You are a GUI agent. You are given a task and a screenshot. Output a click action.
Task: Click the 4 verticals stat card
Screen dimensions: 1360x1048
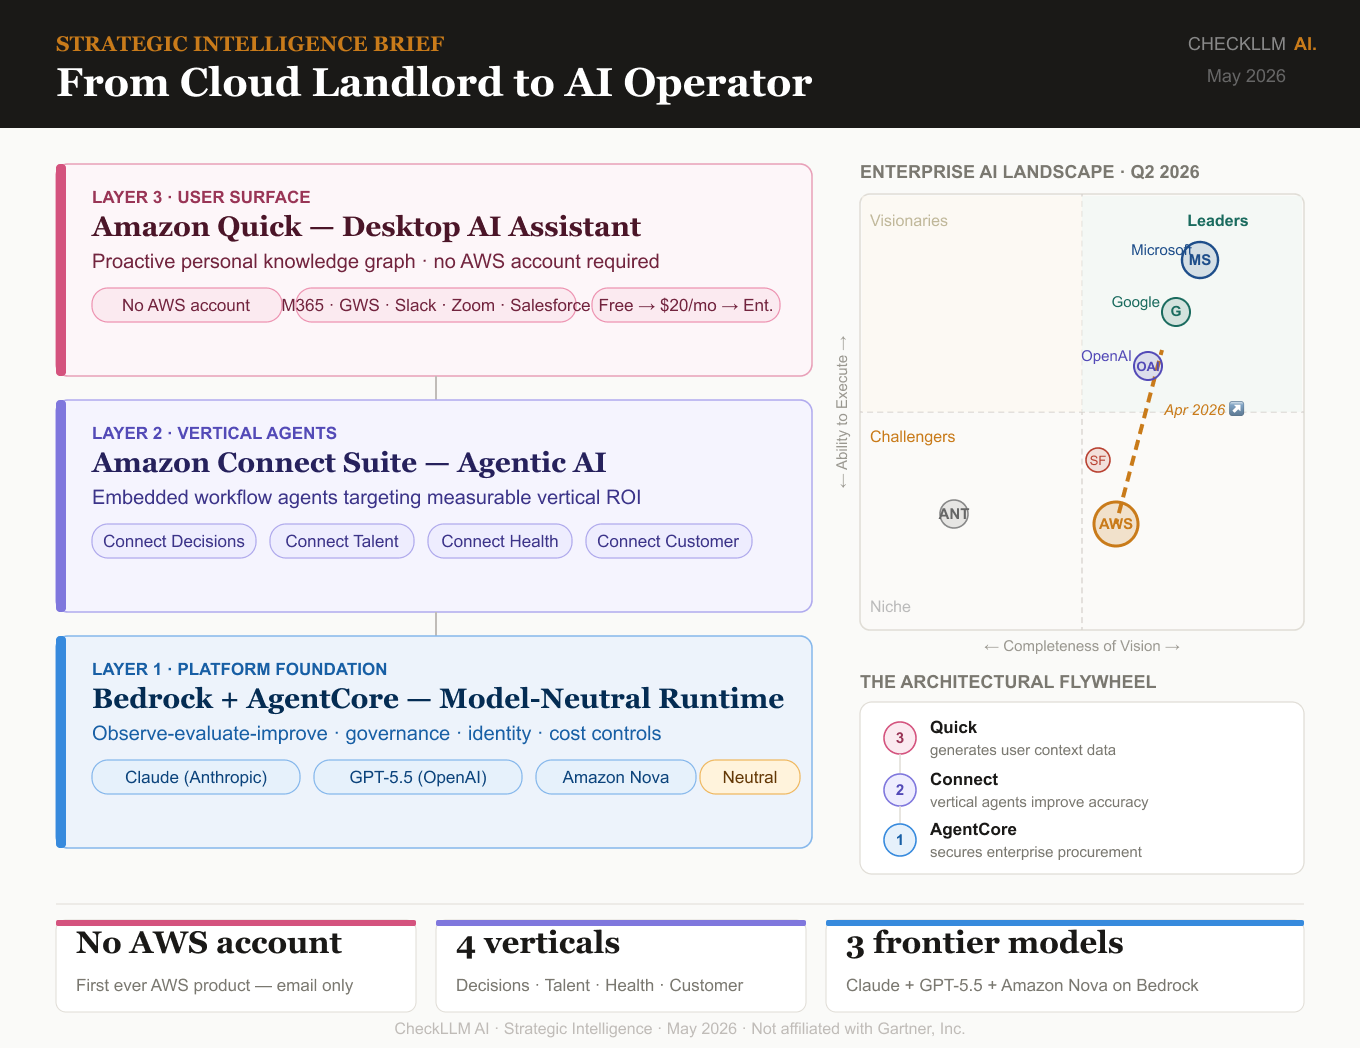pyautogui.click(x=621, y=966)
